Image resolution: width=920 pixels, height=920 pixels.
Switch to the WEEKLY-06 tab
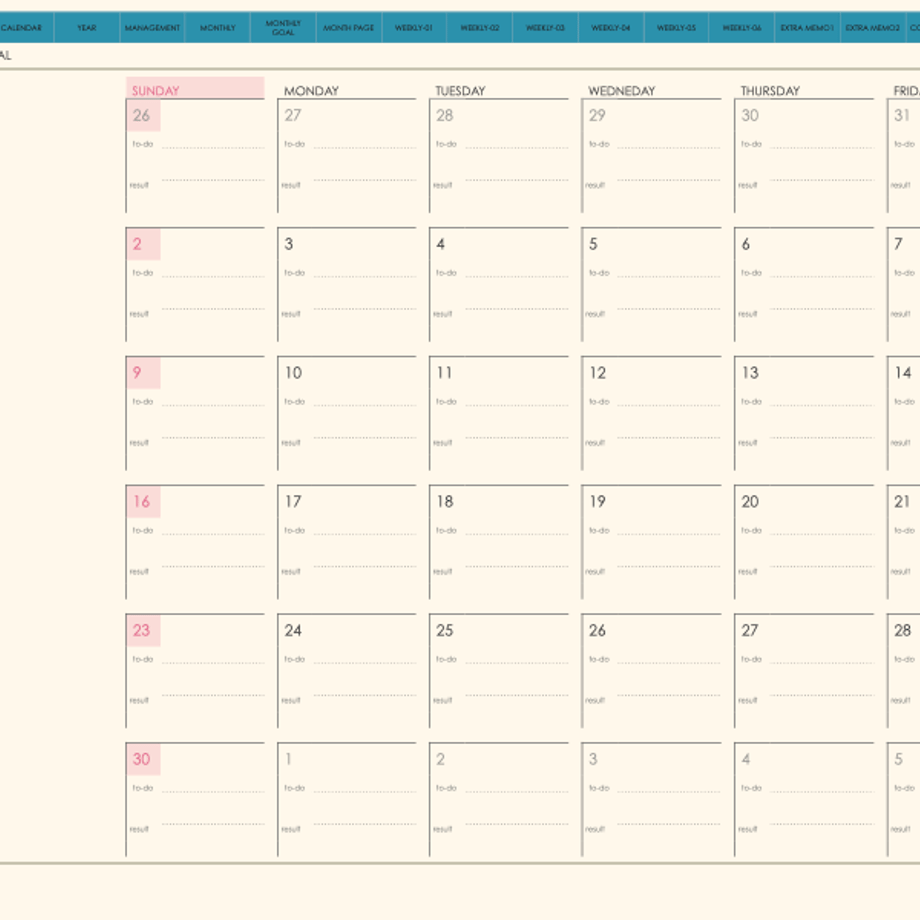click(x=742, y=28)
